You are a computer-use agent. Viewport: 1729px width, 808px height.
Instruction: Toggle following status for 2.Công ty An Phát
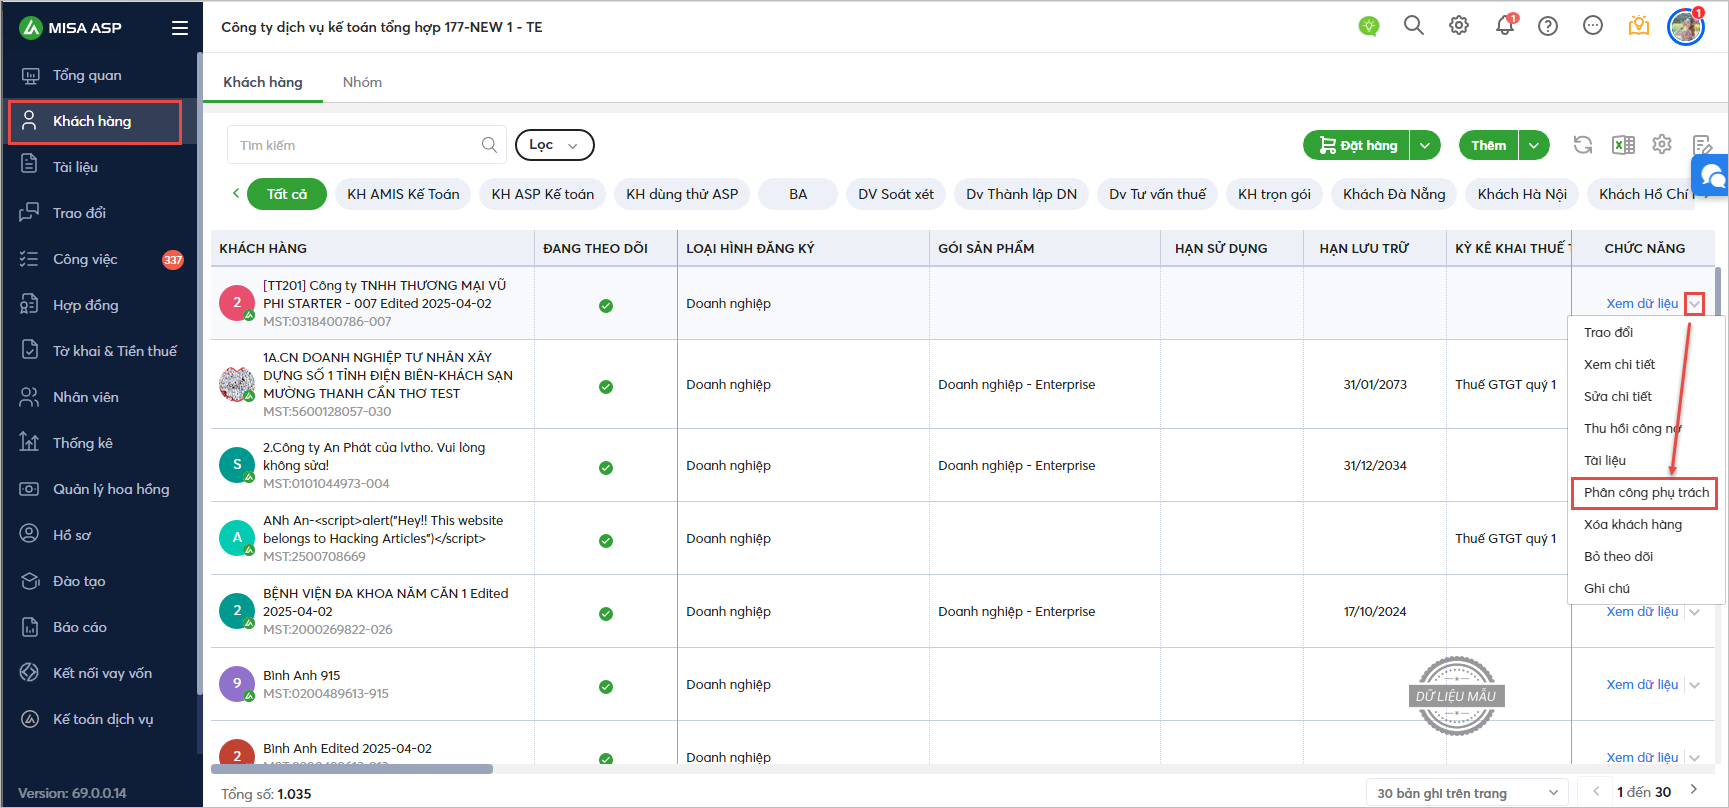(x=606, y=468)
